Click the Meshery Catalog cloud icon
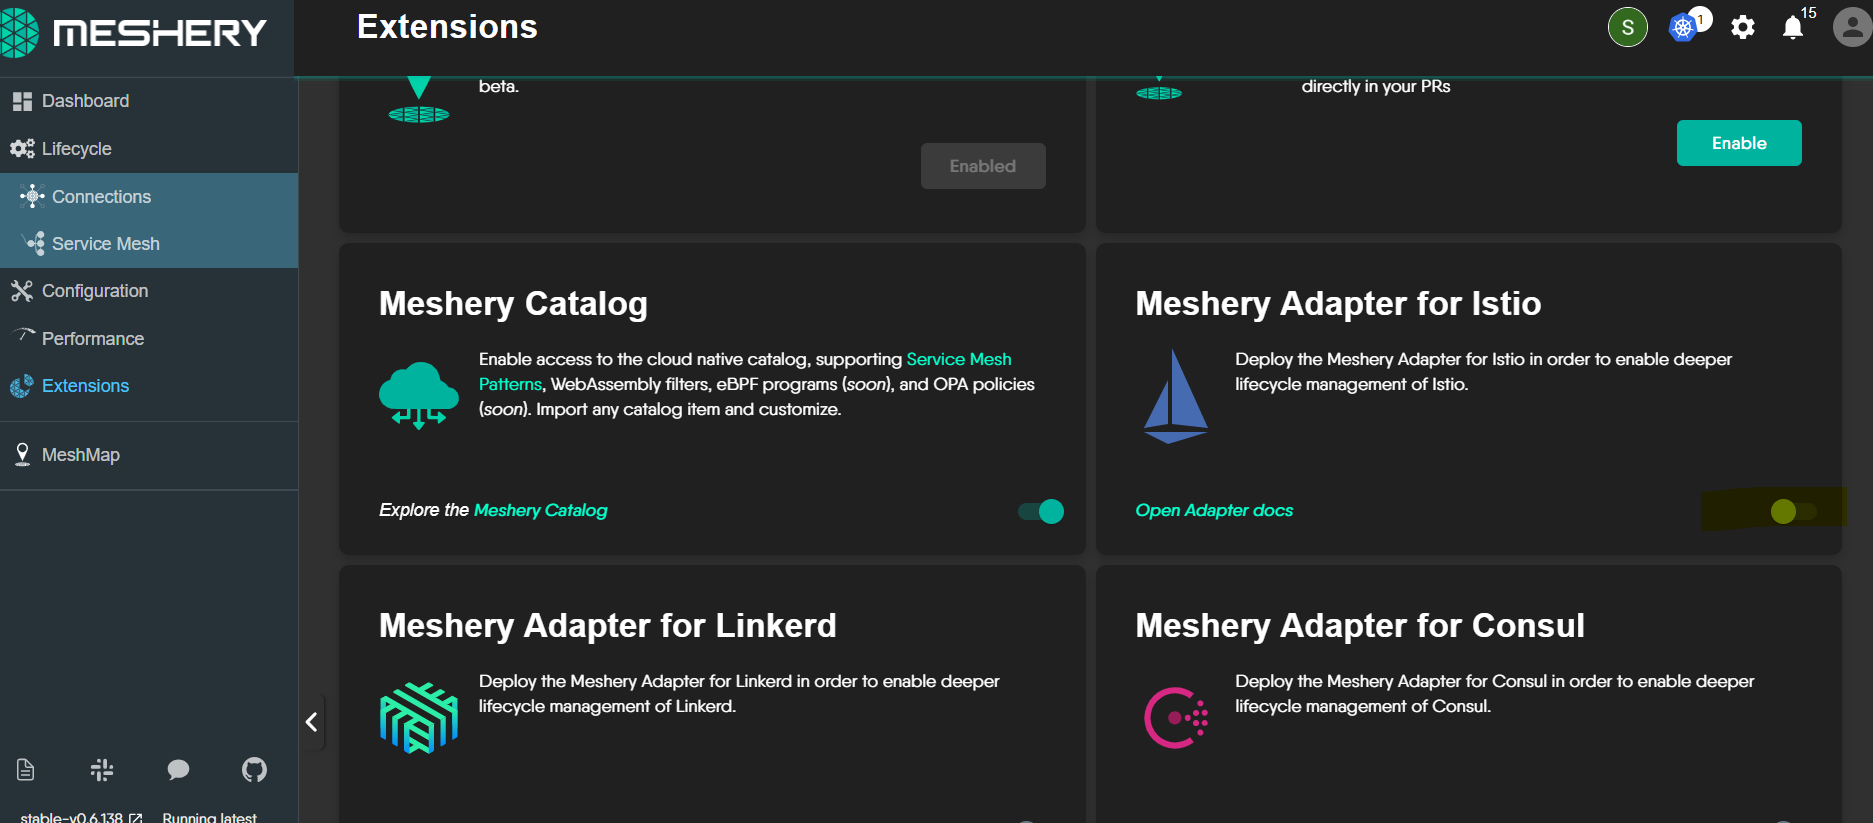1873x823 pixels. [419, 395]
